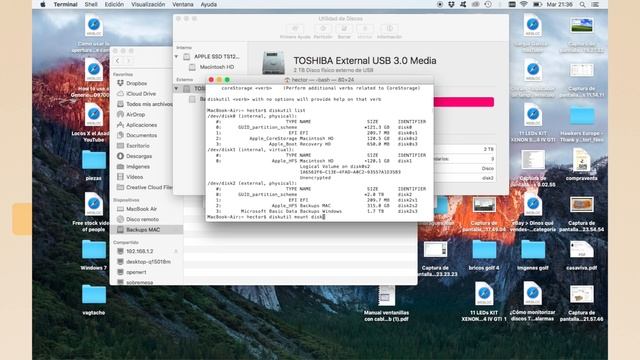Eject the 192.168.1.2 shared server

pos(176,251)
